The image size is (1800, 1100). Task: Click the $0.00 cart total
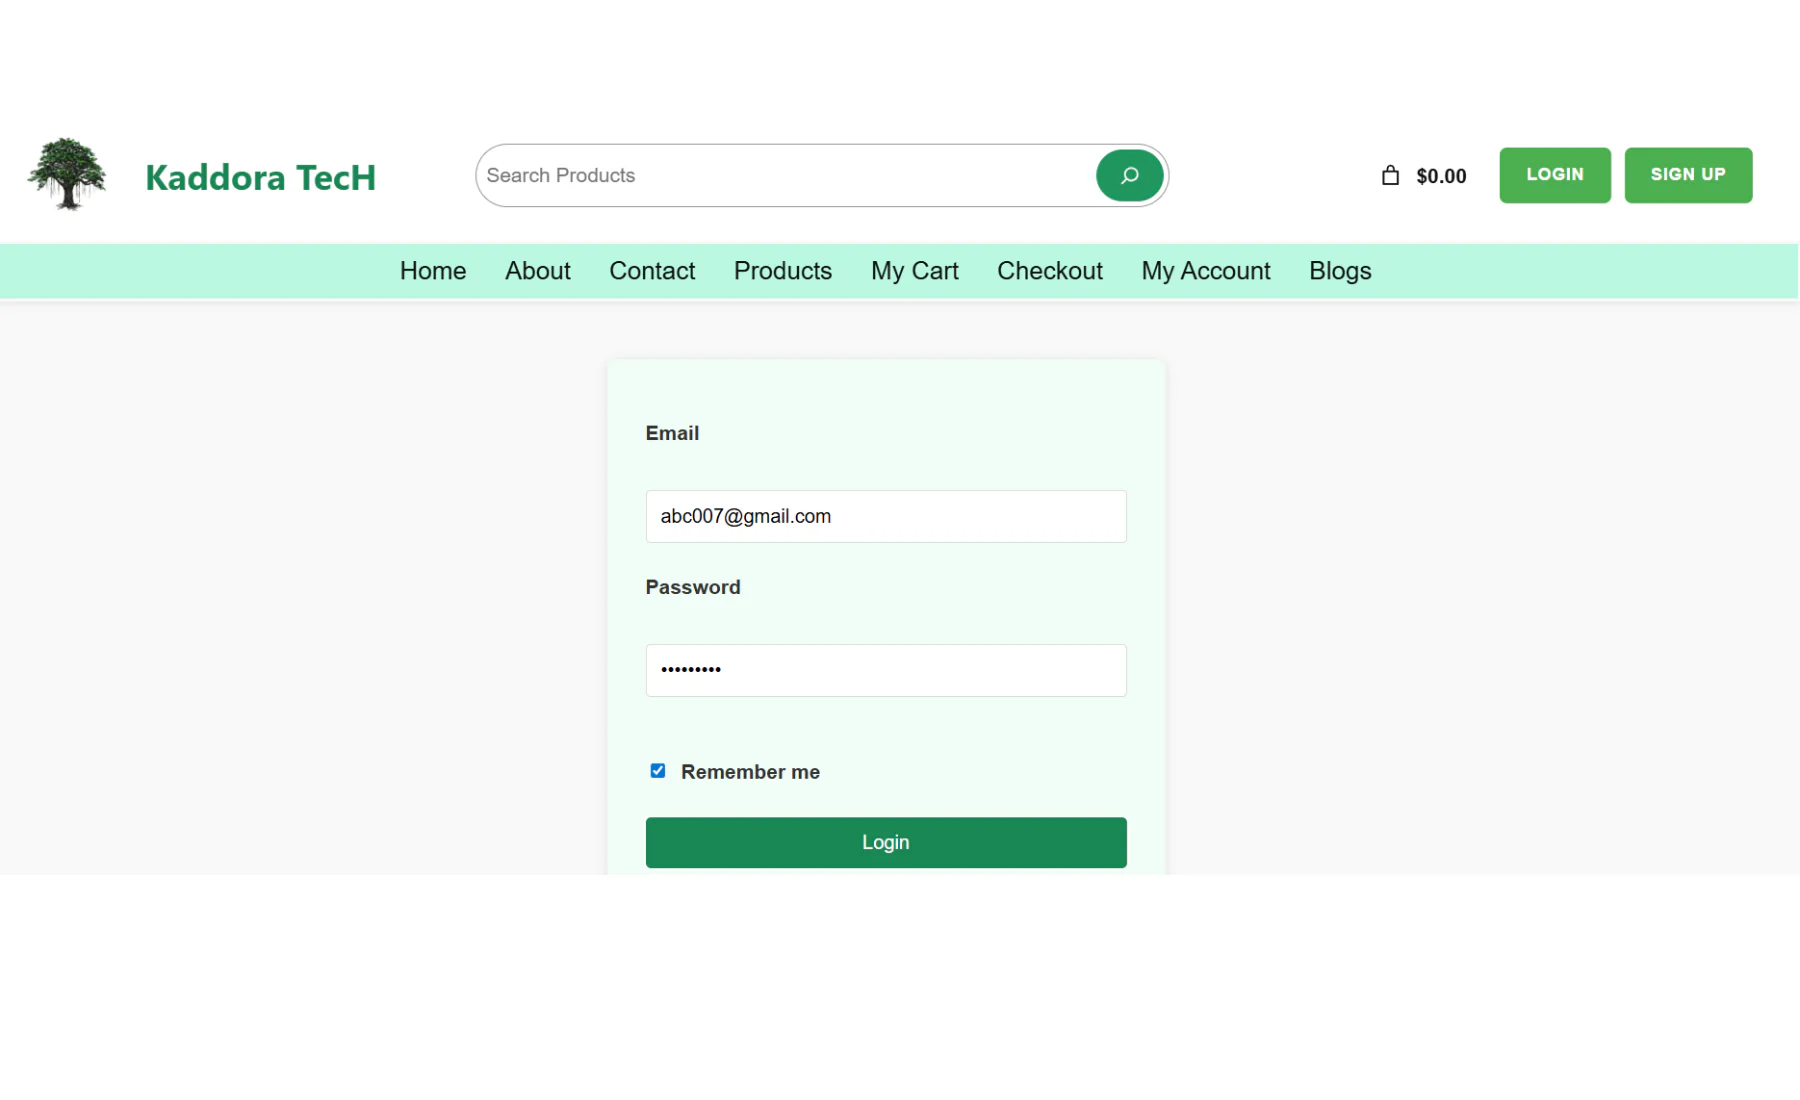[x=1441, y=177]
